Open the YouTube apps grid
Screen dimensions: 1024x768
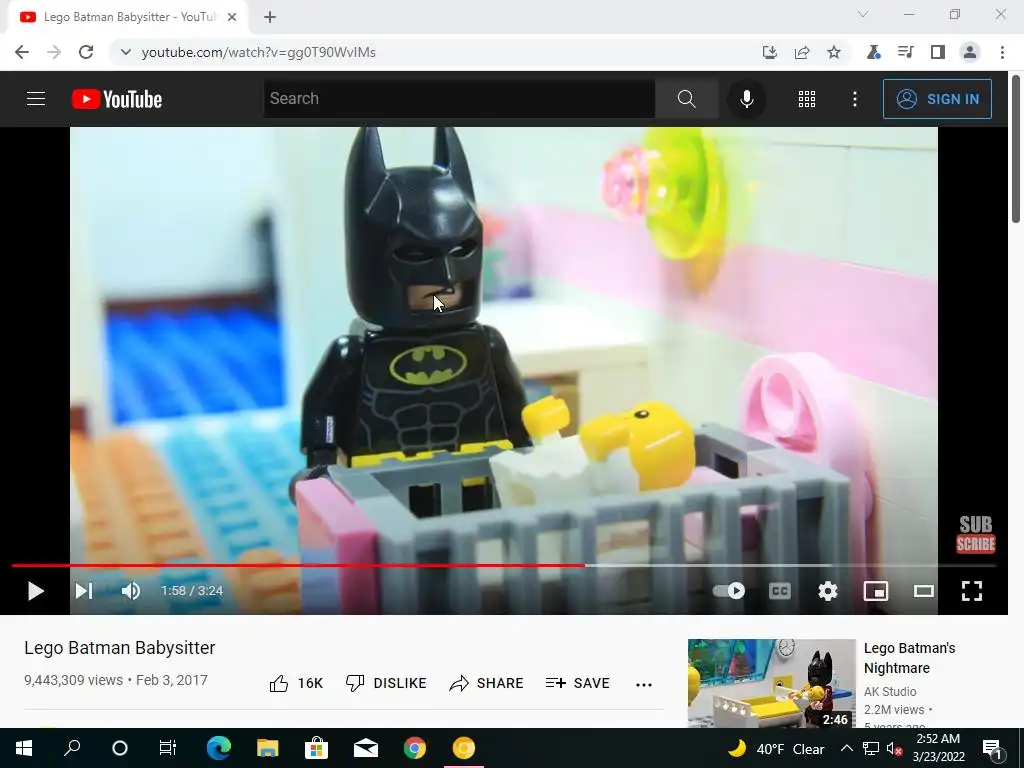point(807,99)
